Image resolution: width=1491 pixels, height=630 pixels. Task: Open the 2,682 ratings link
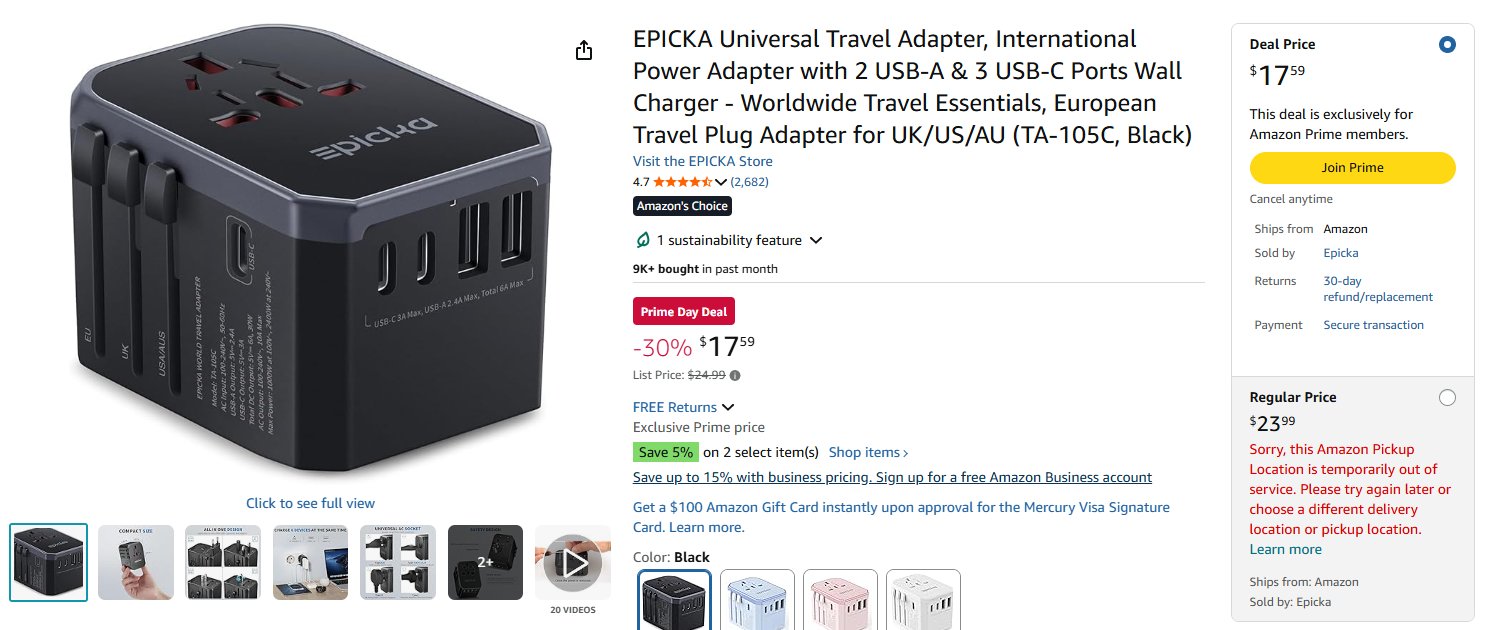[750, 182]
